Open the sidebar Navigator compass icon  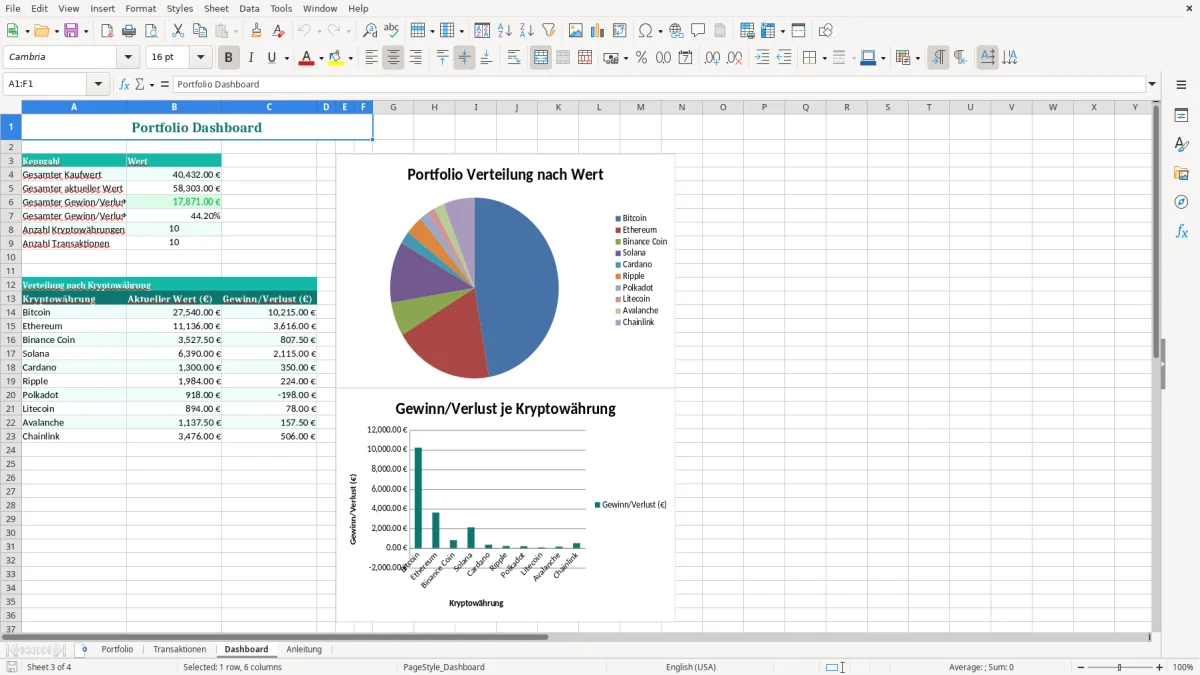[1181, 202]
